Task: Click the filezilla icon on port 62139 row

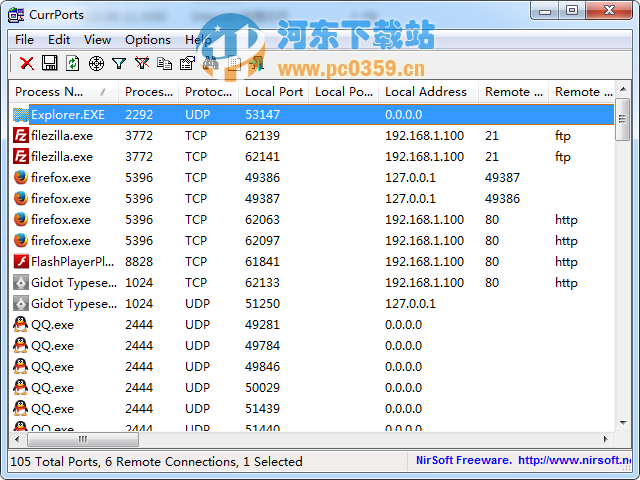Action: [x=21, y=136]
